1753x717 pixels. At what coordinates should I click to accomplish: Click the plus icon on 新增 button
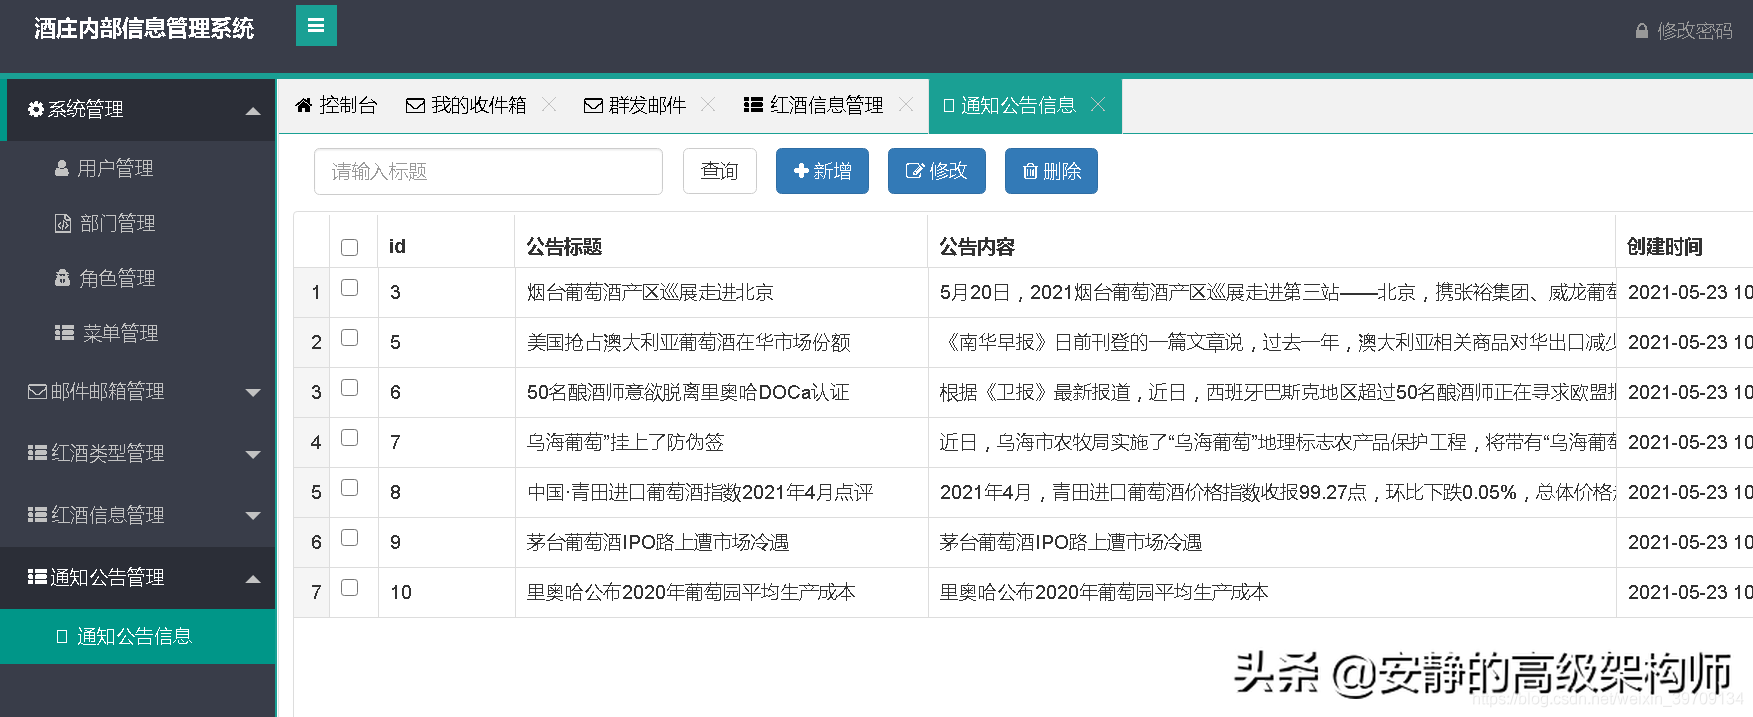(801, 171)
